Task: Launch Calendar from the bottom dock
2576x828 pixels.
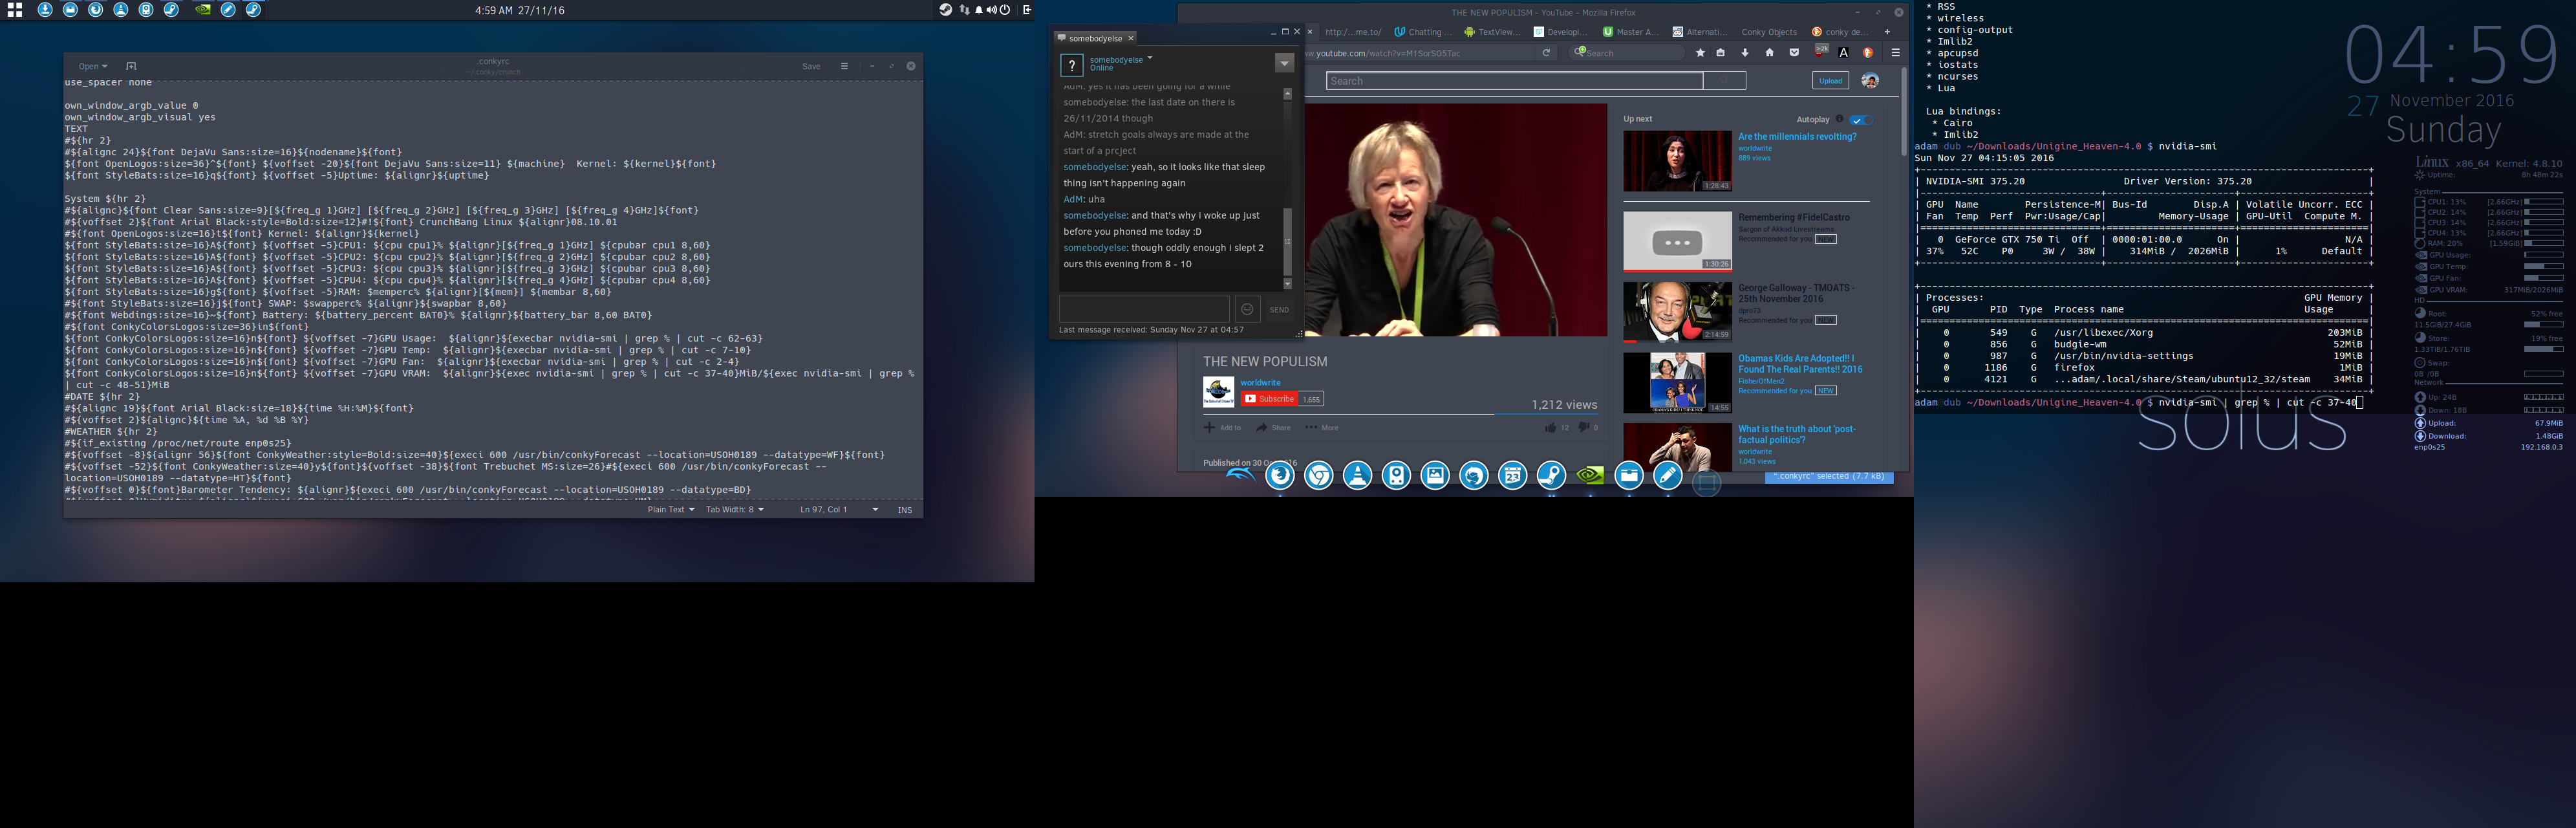Action: click(x=1512, y=476)
